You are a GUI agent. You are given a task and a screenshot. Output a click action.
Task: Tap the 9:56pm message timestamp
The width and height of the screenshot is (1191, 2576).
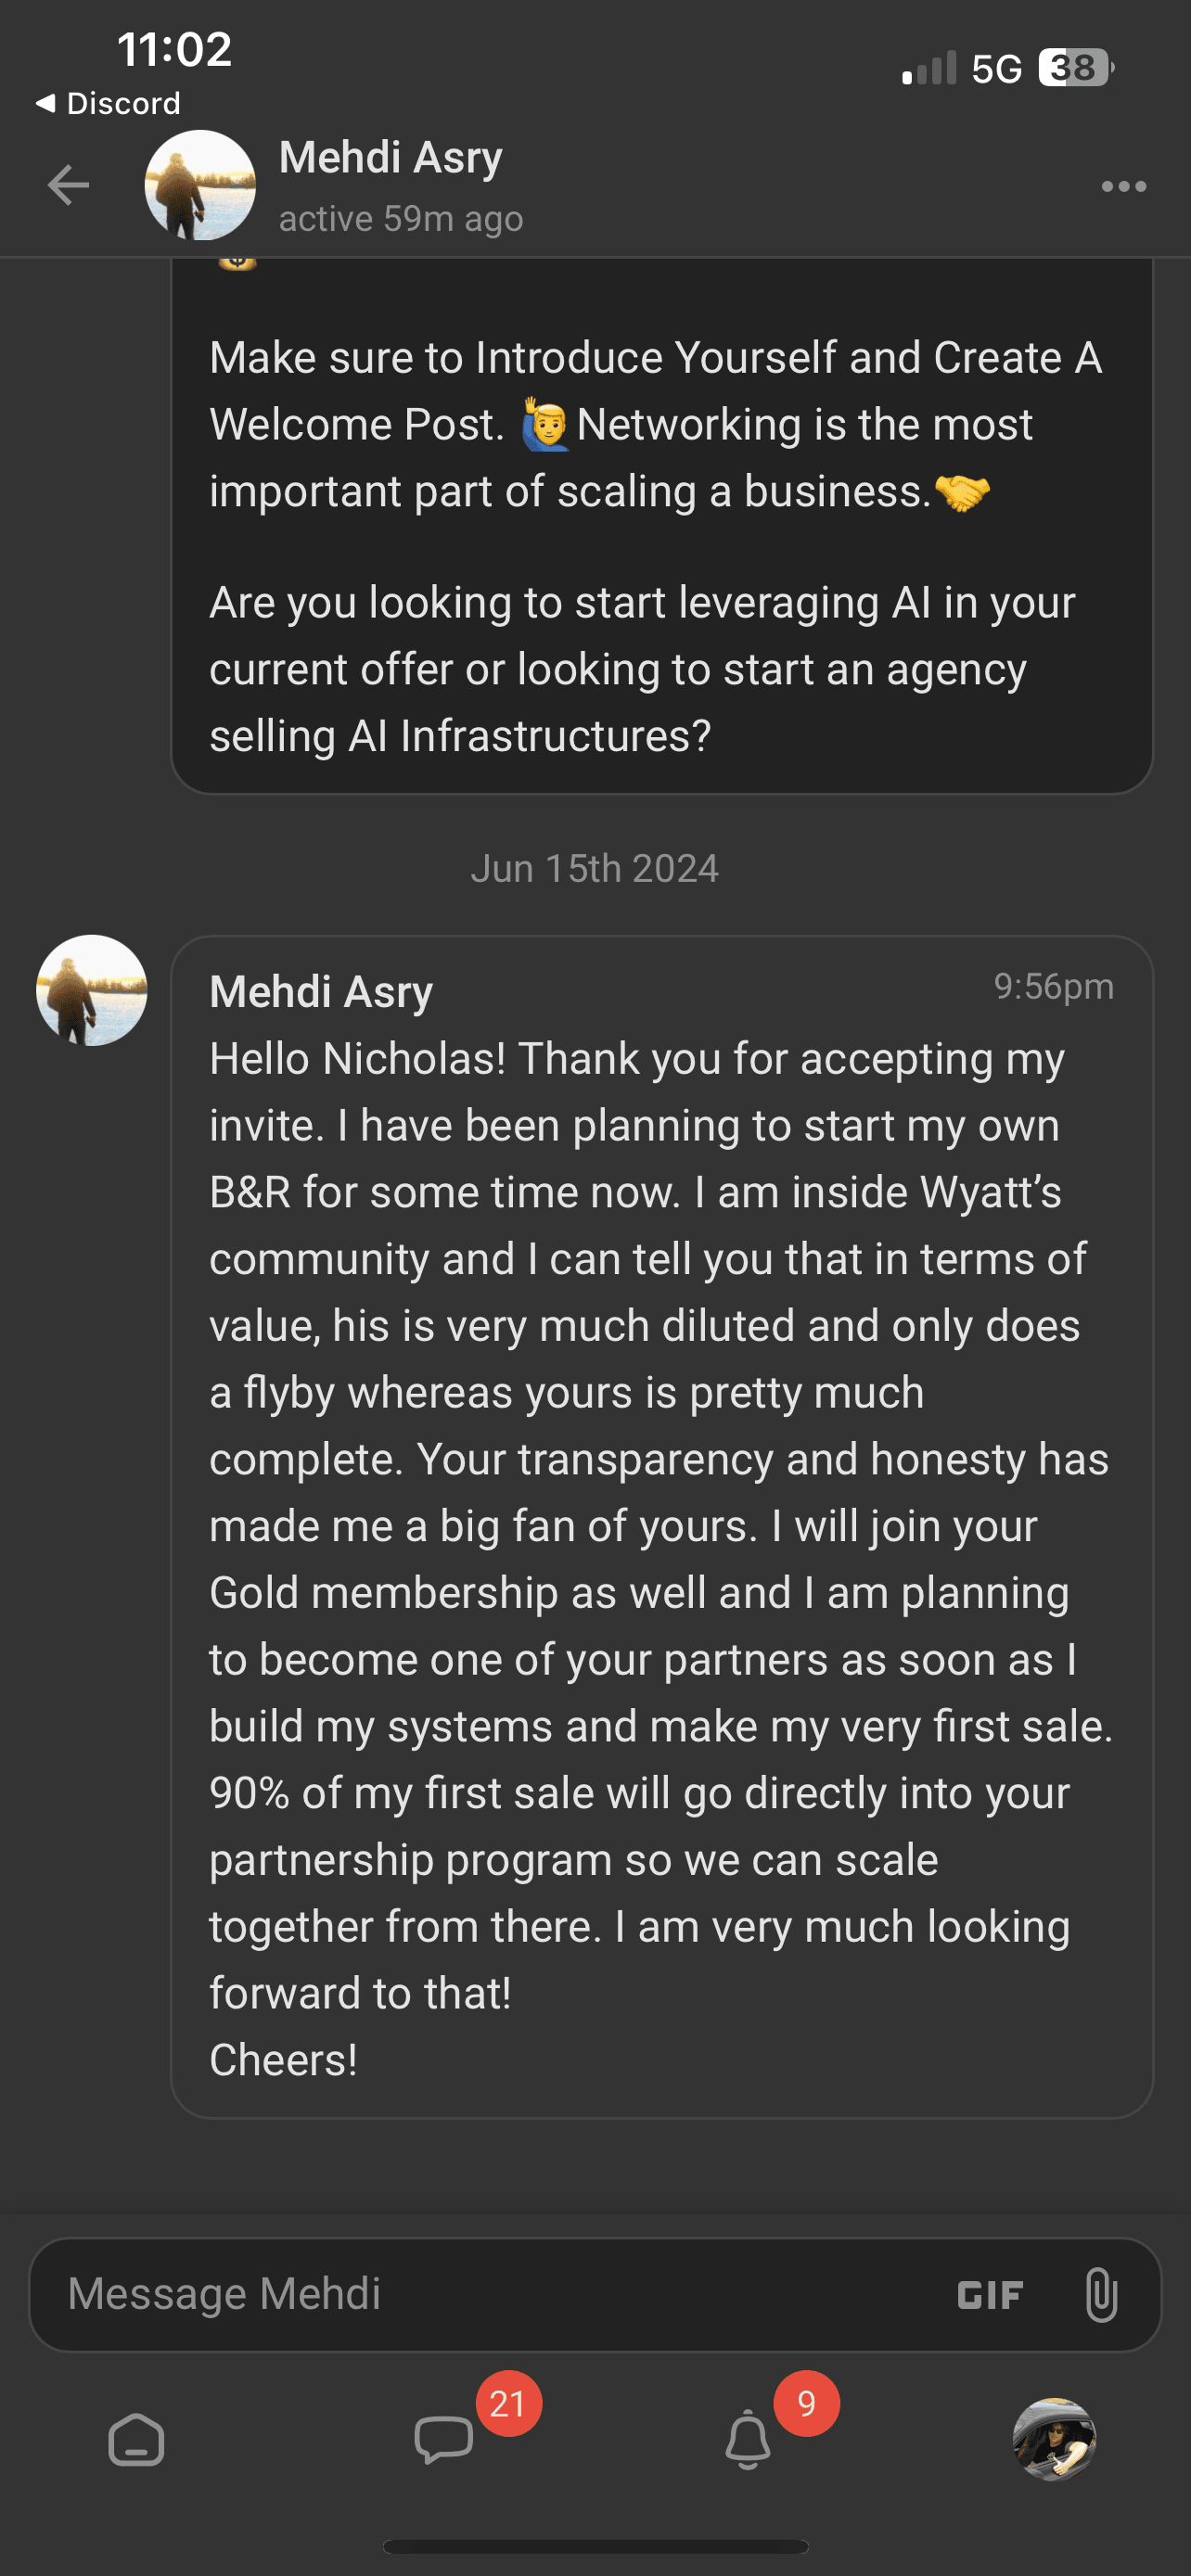click(1053, 987)
